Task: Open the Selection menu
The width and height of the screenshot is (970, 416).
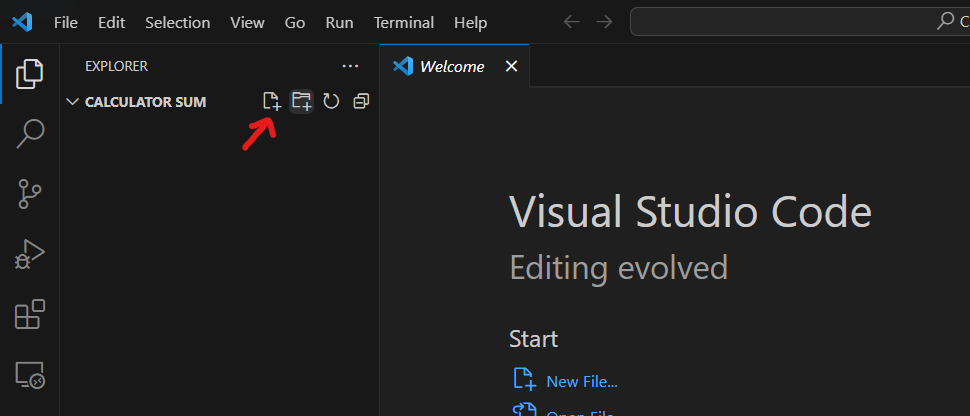Action: click(x=178, y=22)
